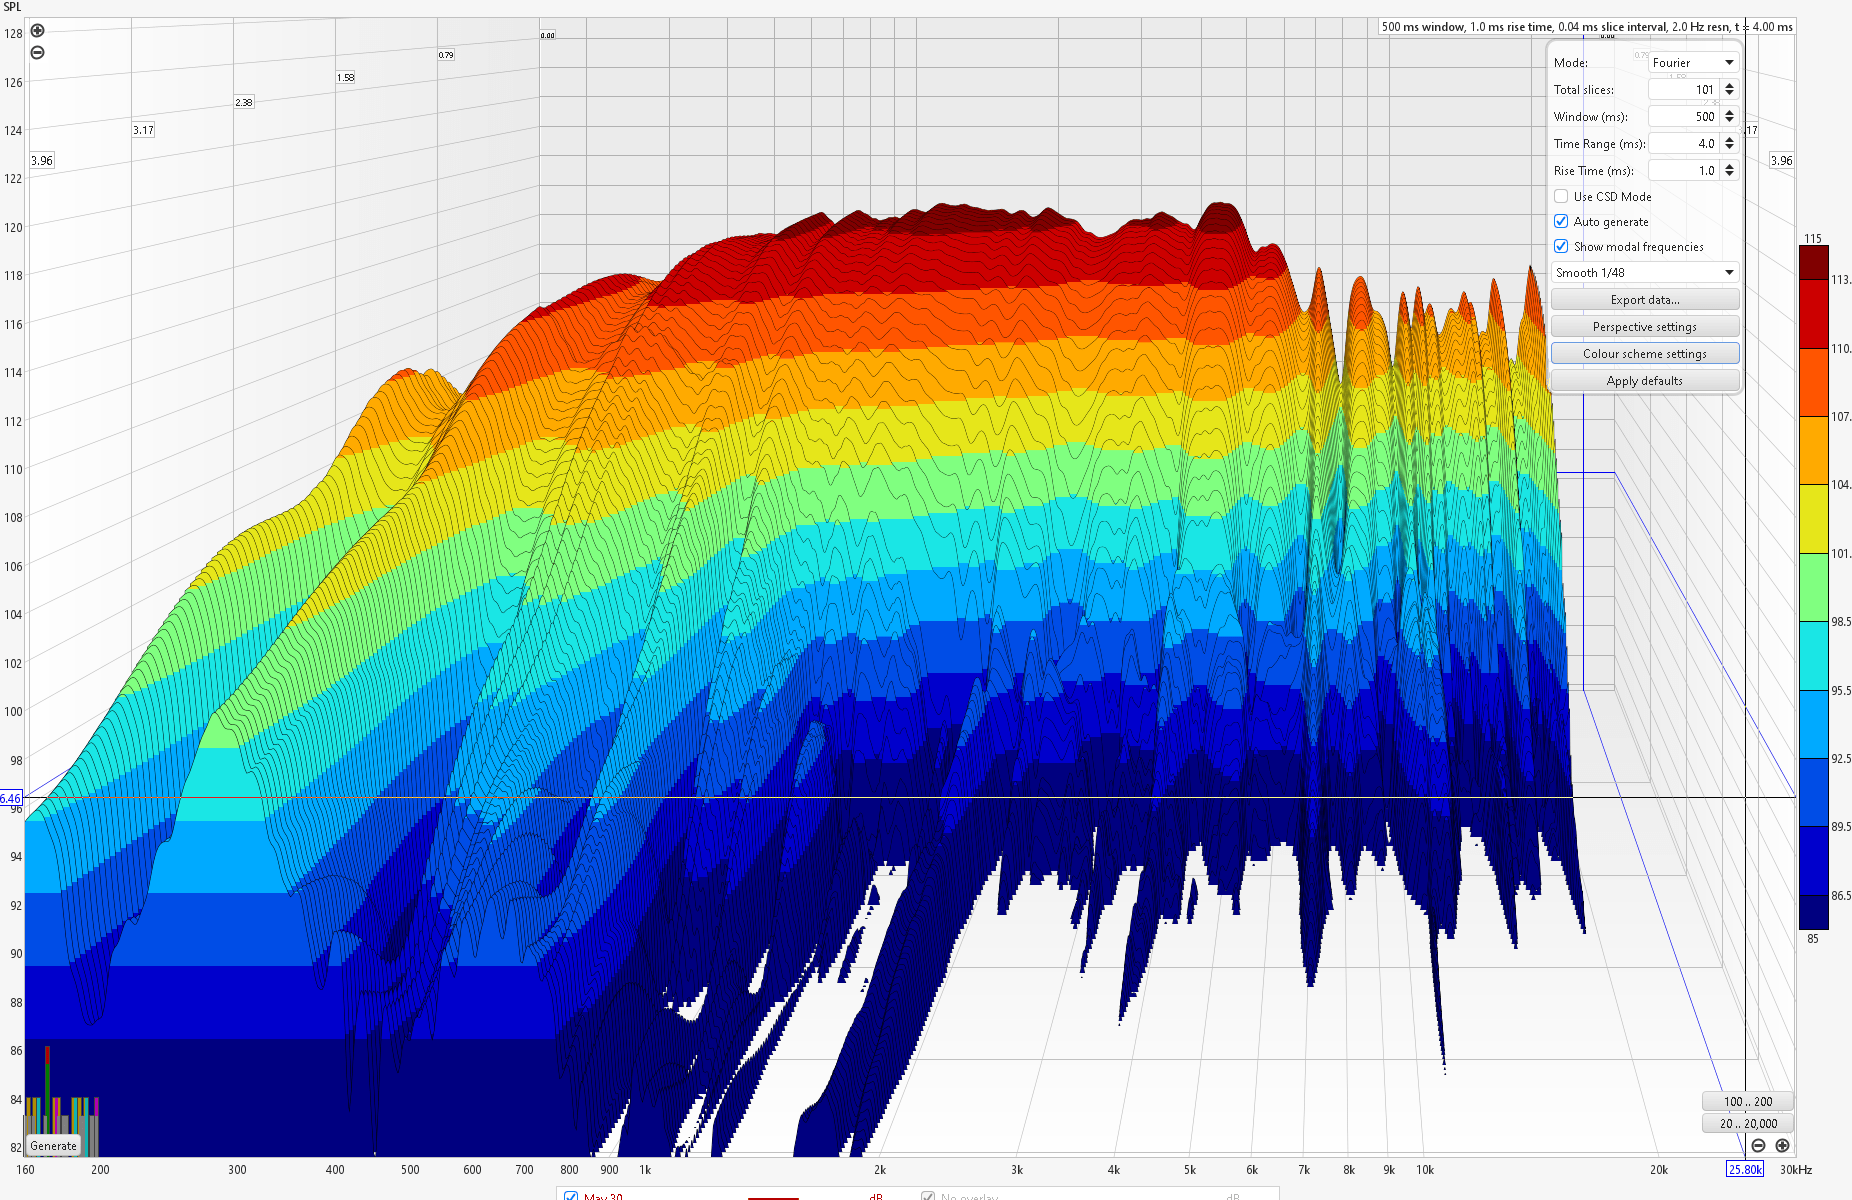Image resolution: width=1852 pixels, height=1200 pixels.
Task: Open Perspective settings
Action: 1645,327
